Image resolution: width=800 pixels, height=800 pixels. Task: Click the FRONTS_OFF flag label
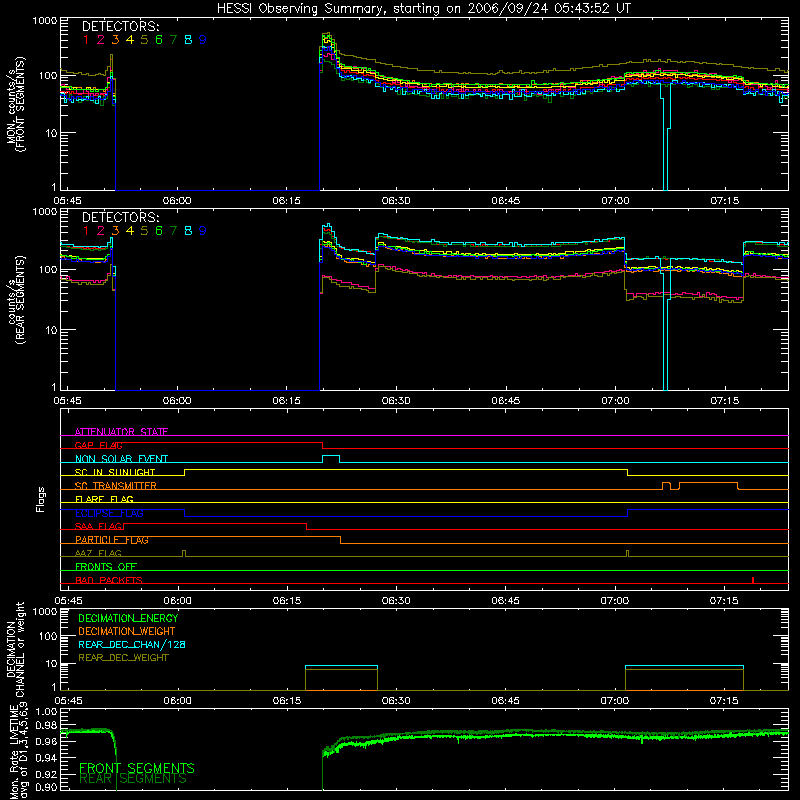[x=106, y=566]
